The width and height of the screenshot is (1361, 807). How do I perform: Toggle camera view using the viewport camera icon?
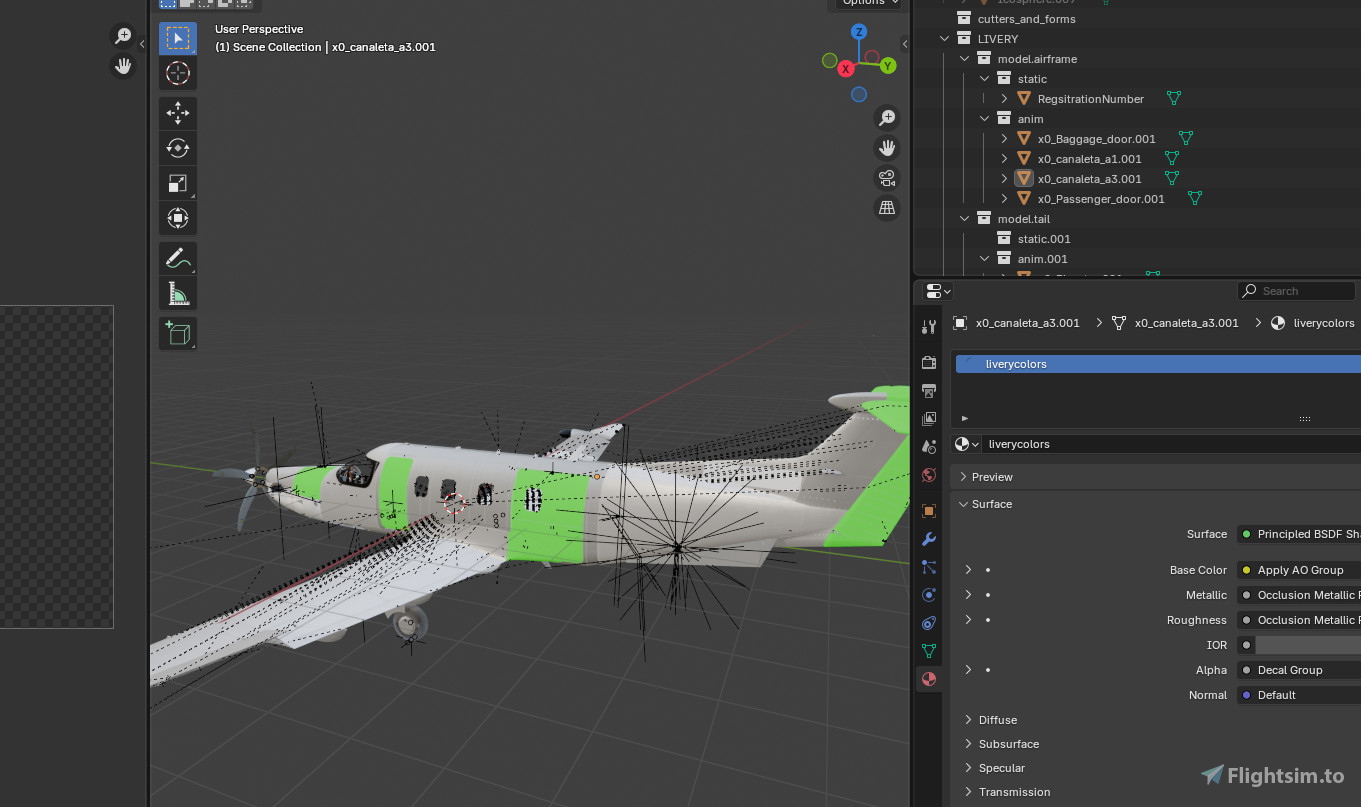click(886, 178)
